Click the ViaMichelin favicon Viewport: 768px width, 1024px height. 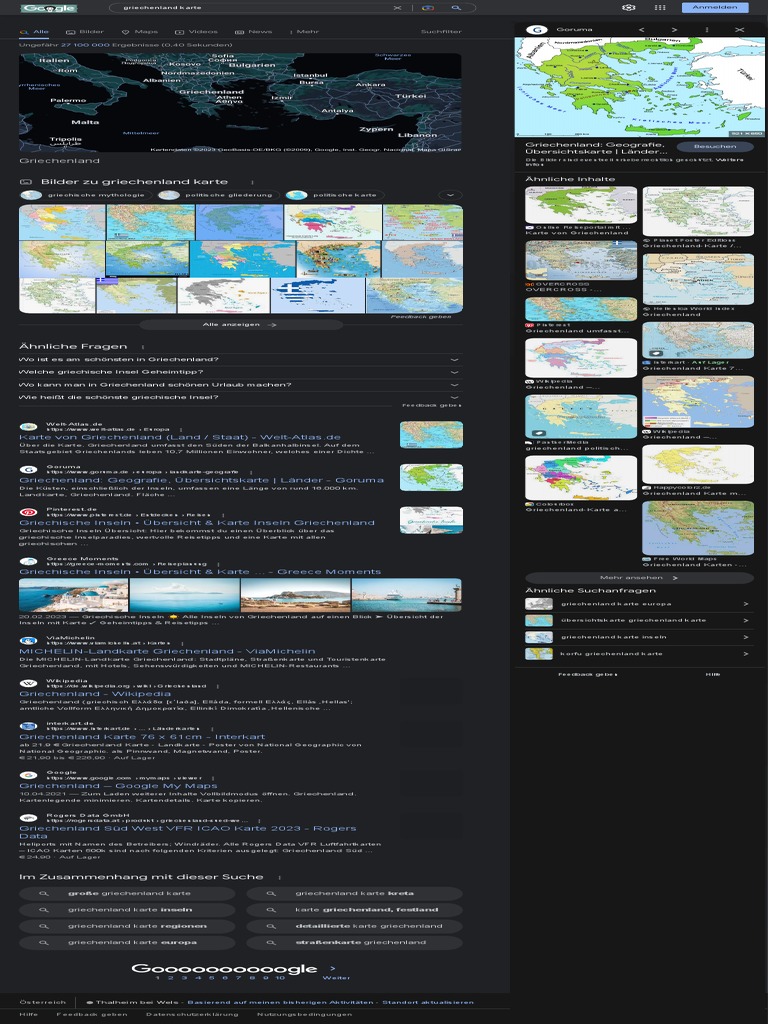click(28, 641)
